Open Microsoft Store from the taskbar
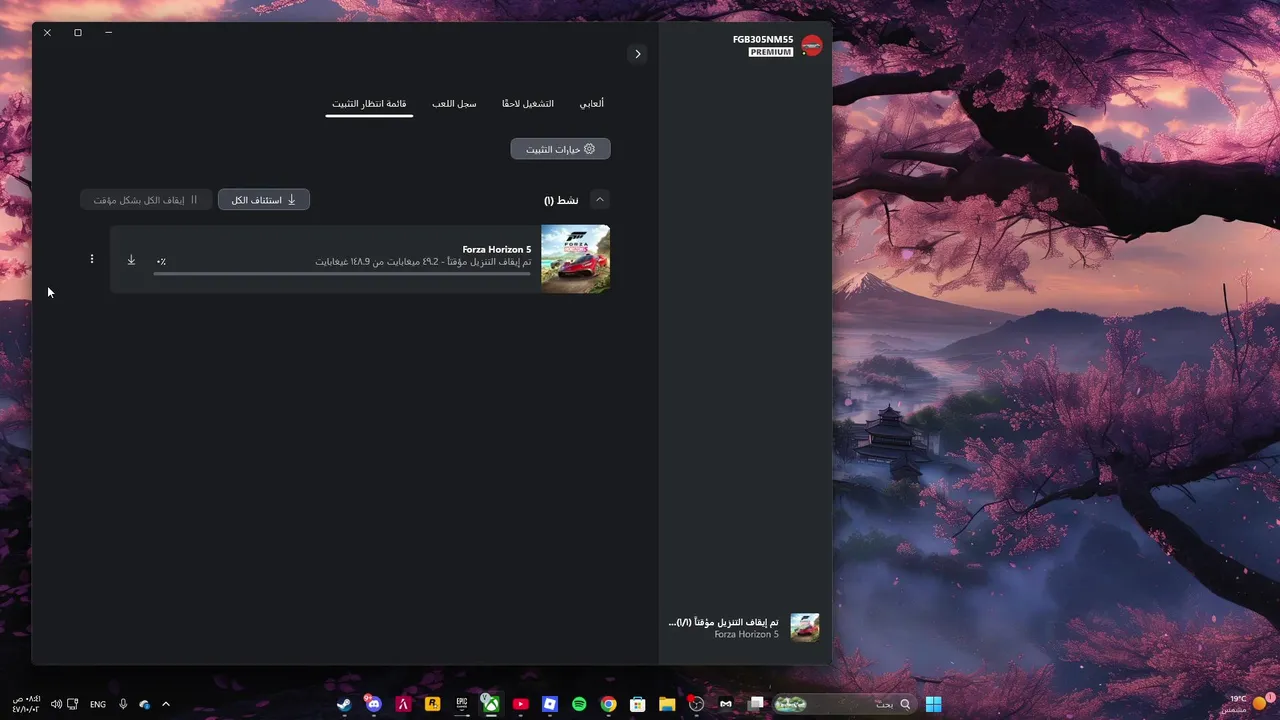Screen dimensions: 1280x720 pos(638,704)
